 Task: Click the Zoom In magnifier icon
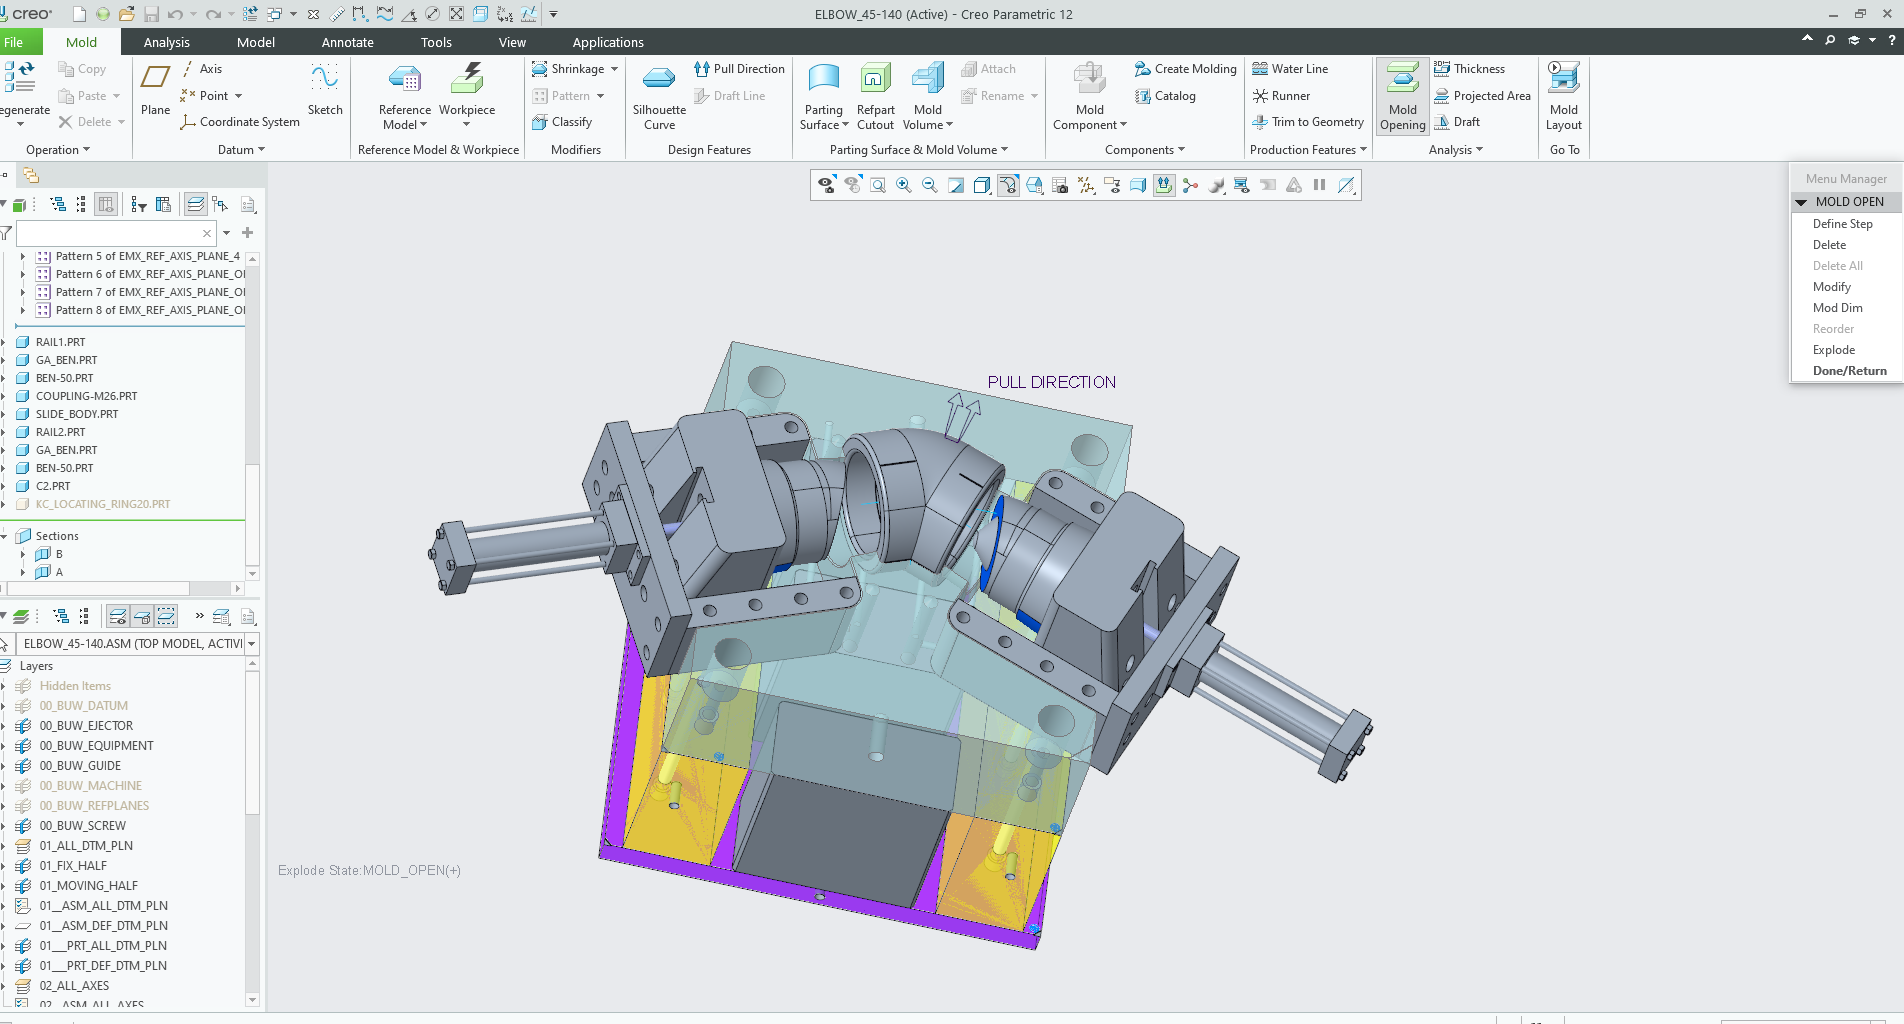tap(904, 185)
